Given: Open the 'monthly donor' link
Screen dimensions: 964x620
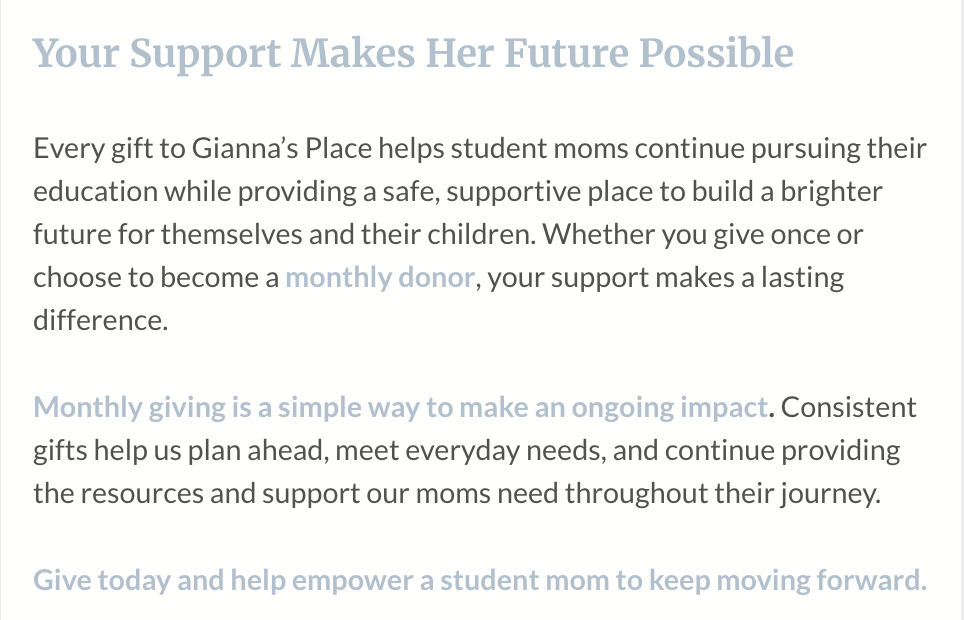Looking at the screenshot, I should pos(380,277).
